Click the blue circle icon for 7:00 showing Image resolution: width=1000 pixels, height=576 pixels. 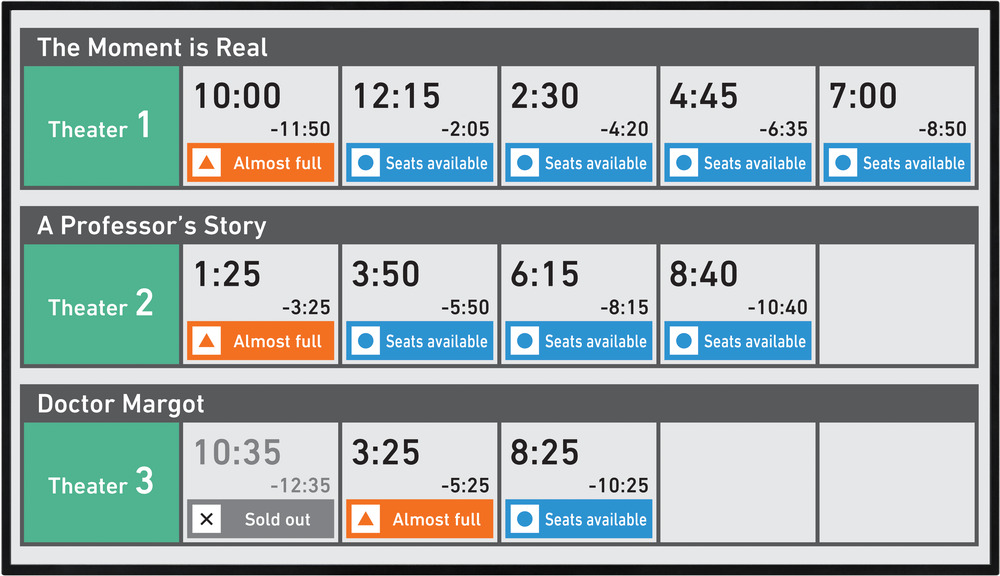tap(842, 163)
